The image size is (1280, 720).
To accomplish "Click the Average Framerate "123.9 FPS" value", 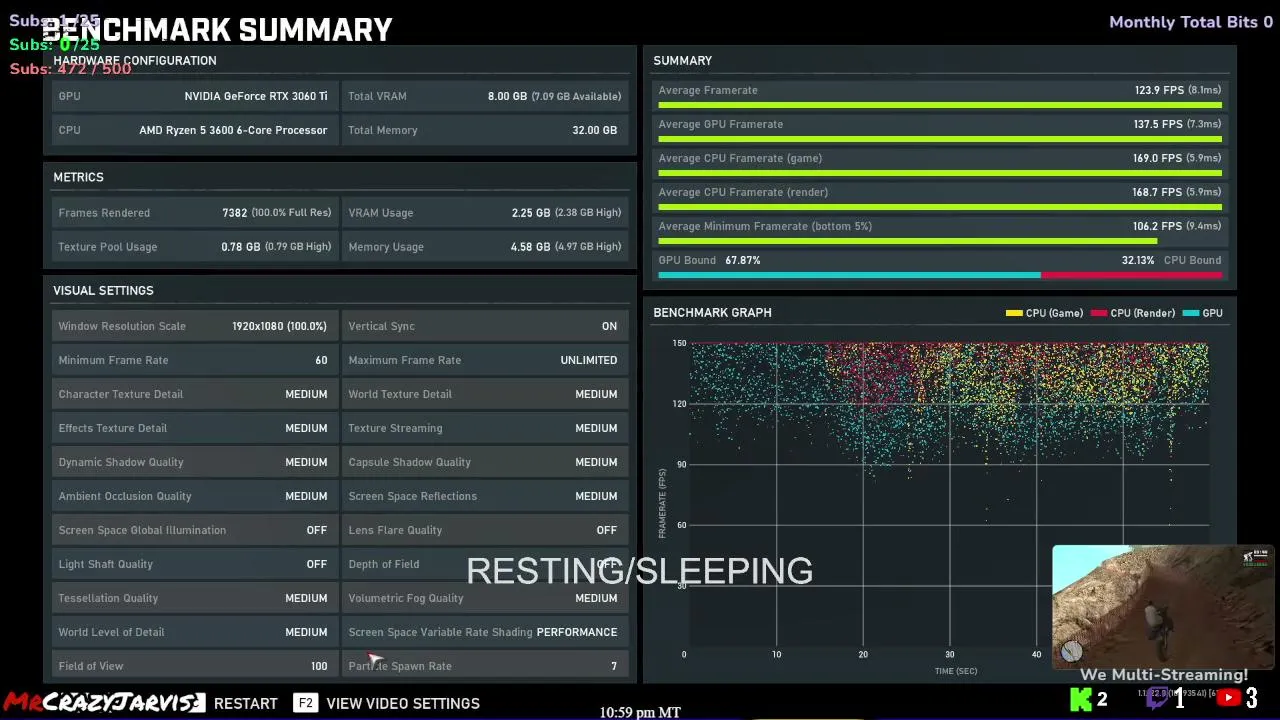I will (x=1158, y=90).
